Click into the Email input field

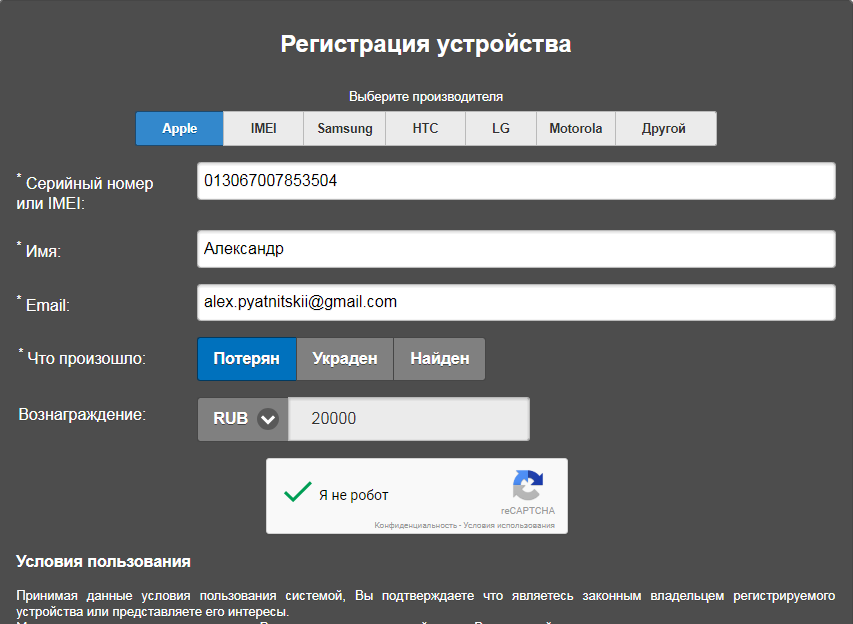515,302
